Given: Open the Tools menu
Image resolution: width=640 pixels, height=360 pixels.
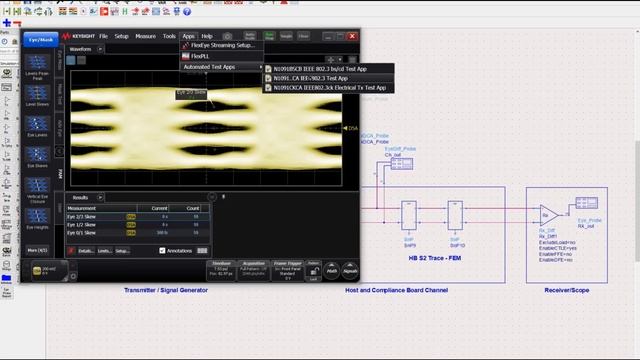Looking at the screenshot, I should point(169,36).
